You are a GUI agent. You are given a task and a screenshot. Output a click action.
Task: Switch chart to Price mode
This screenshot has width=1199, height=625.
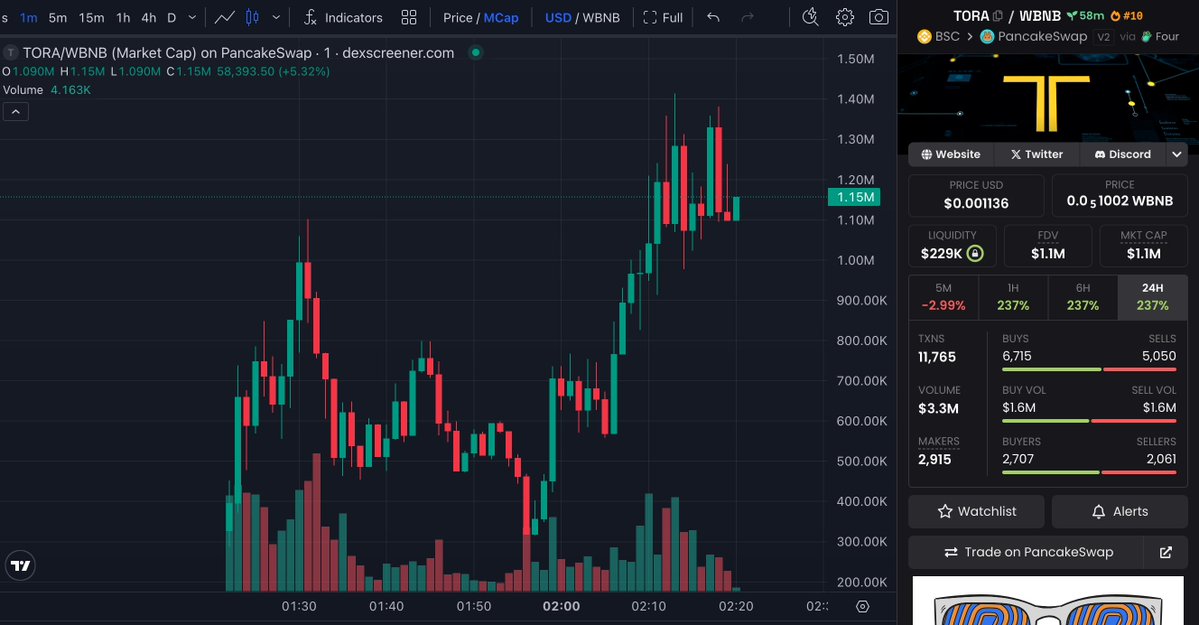(x=458, y=17)
